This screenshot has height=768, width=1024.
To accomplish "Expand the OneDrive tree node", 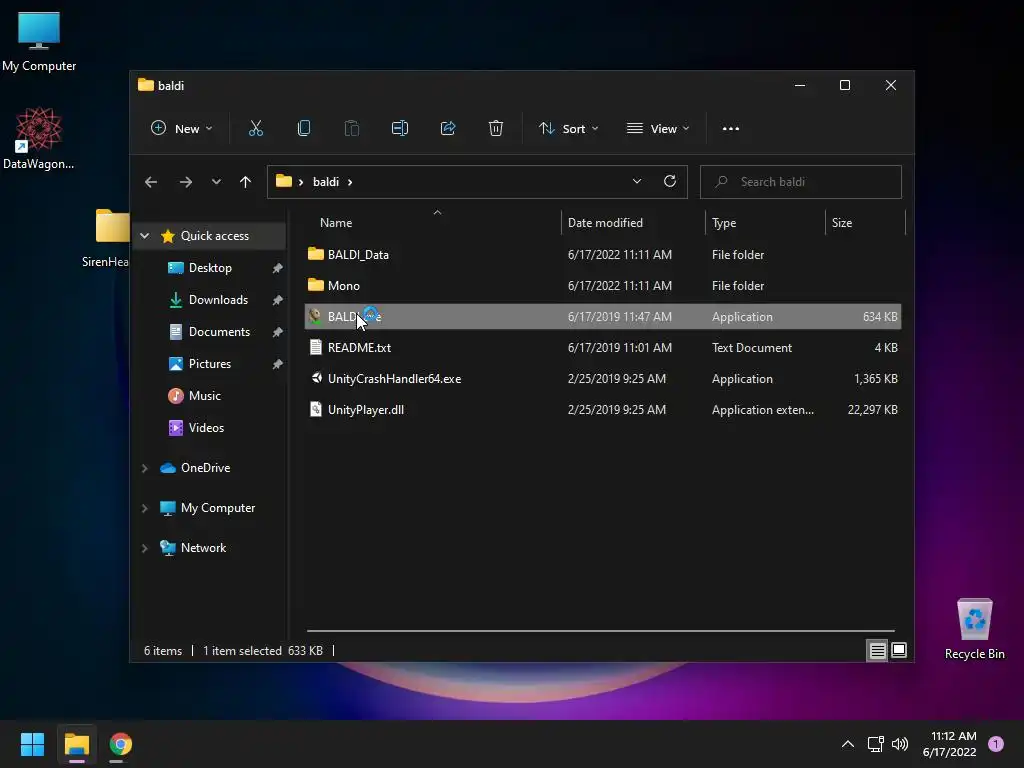I will tap(145, 468).
